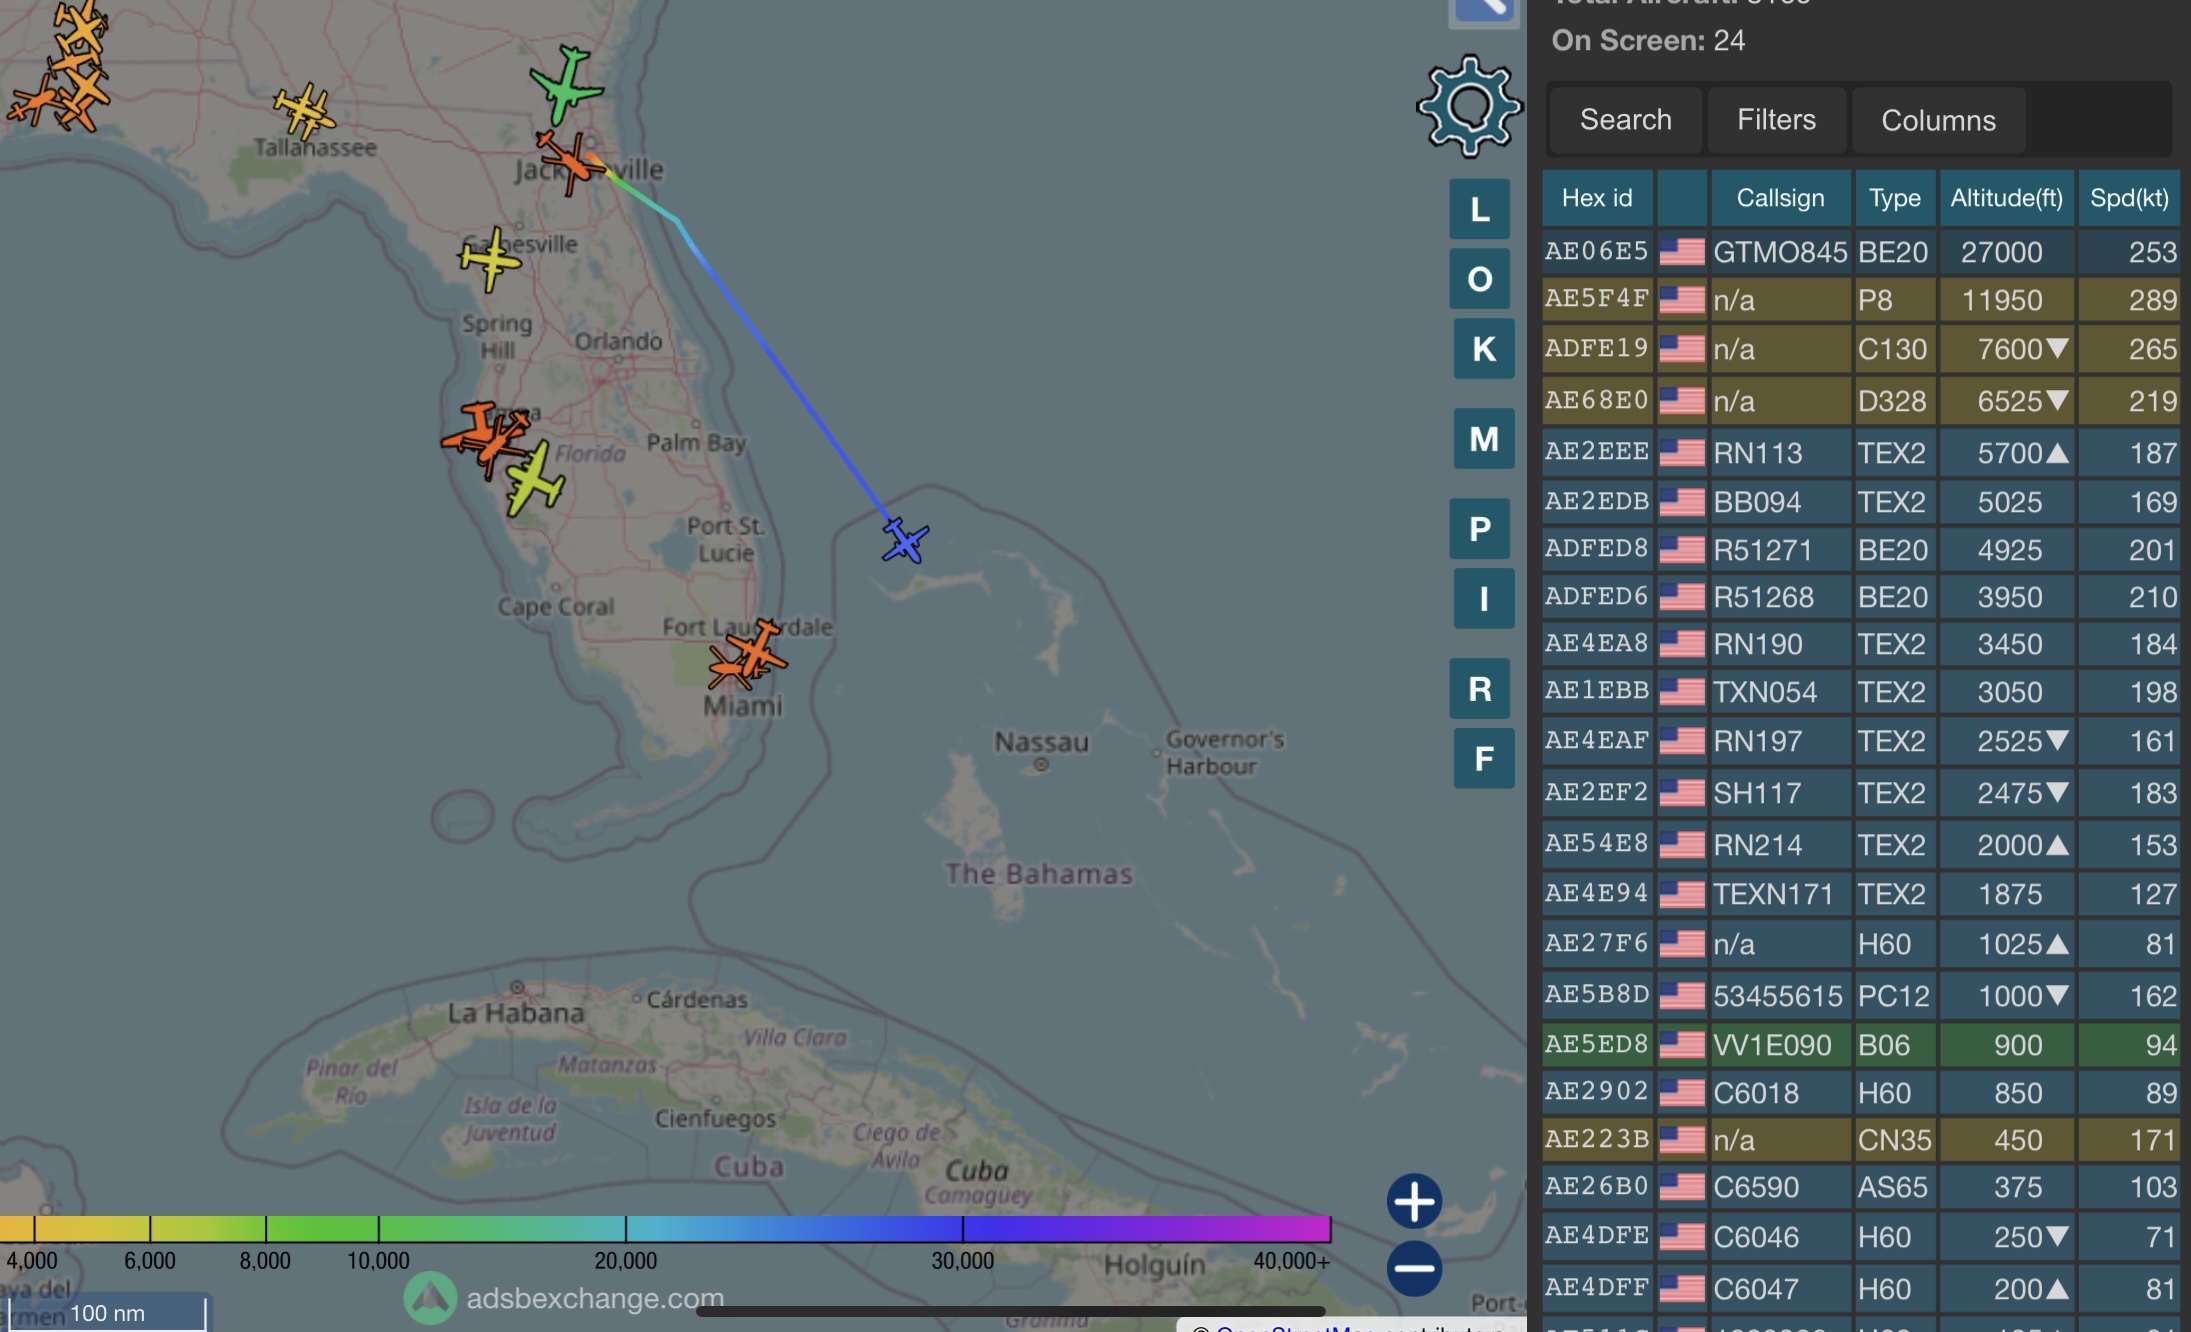
Task: Sort by Altitude(ft) column header
Action: pyautogui.click(x=2006, y=198)
